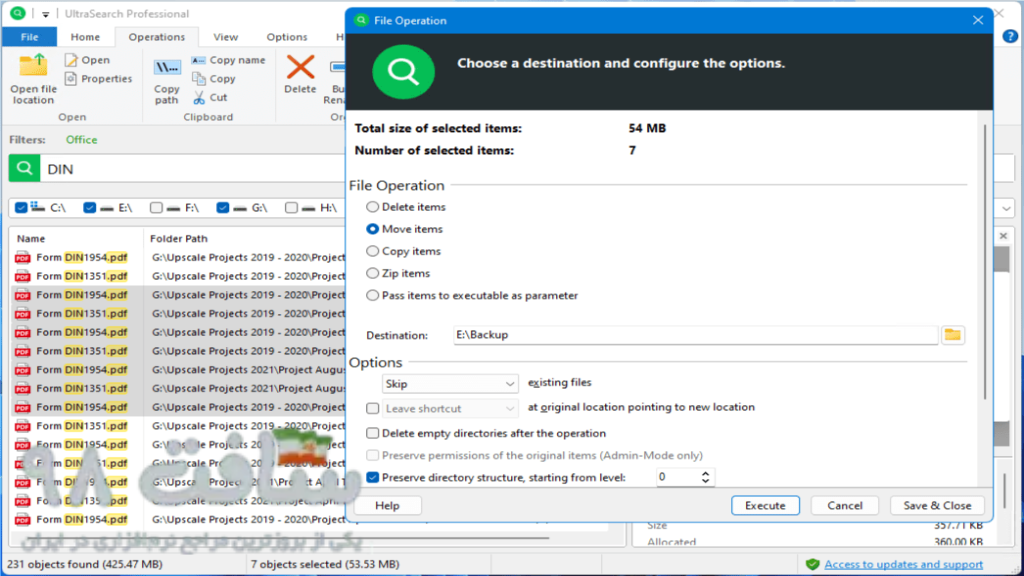The image size is (1024, 576).
Task: Select the Zip items radio button
Action: click(x=372, y=274)
